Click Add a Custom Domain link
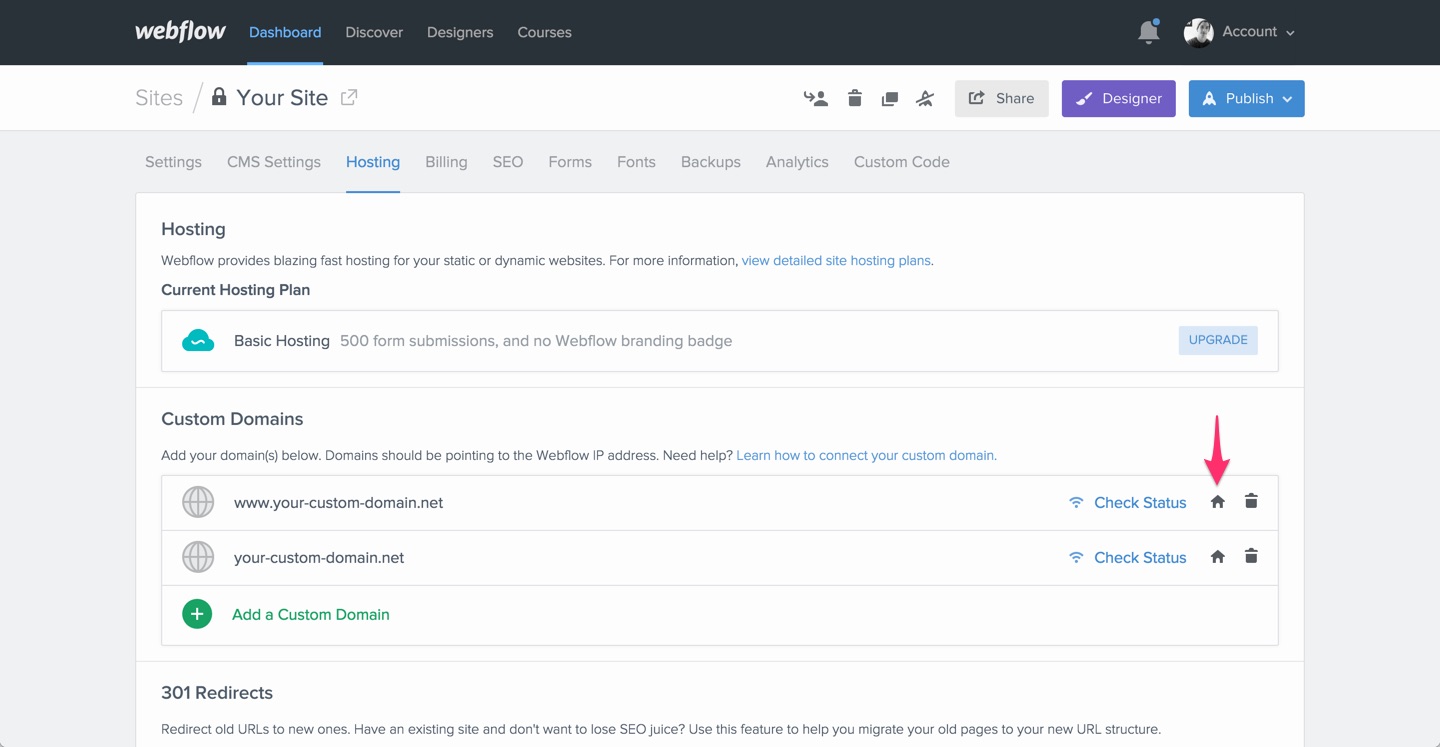1440x747 pixels. (x=311, y=615)
